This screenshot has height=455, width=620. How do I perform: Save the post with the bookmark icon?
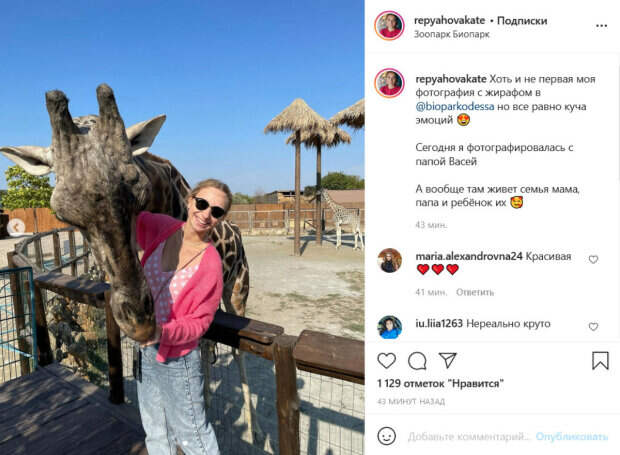point(600,361)
